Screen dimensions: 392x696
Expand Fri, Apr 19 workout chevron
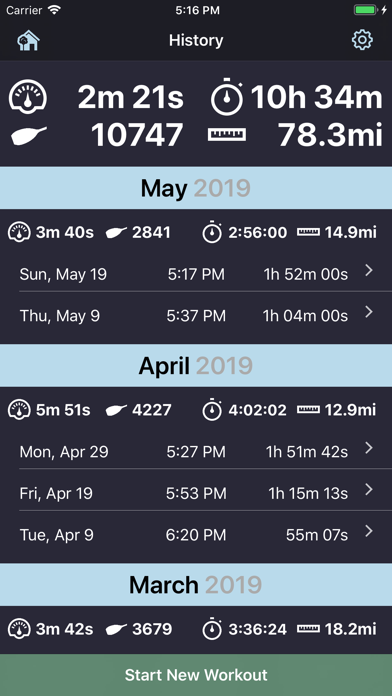coord(368,490)
